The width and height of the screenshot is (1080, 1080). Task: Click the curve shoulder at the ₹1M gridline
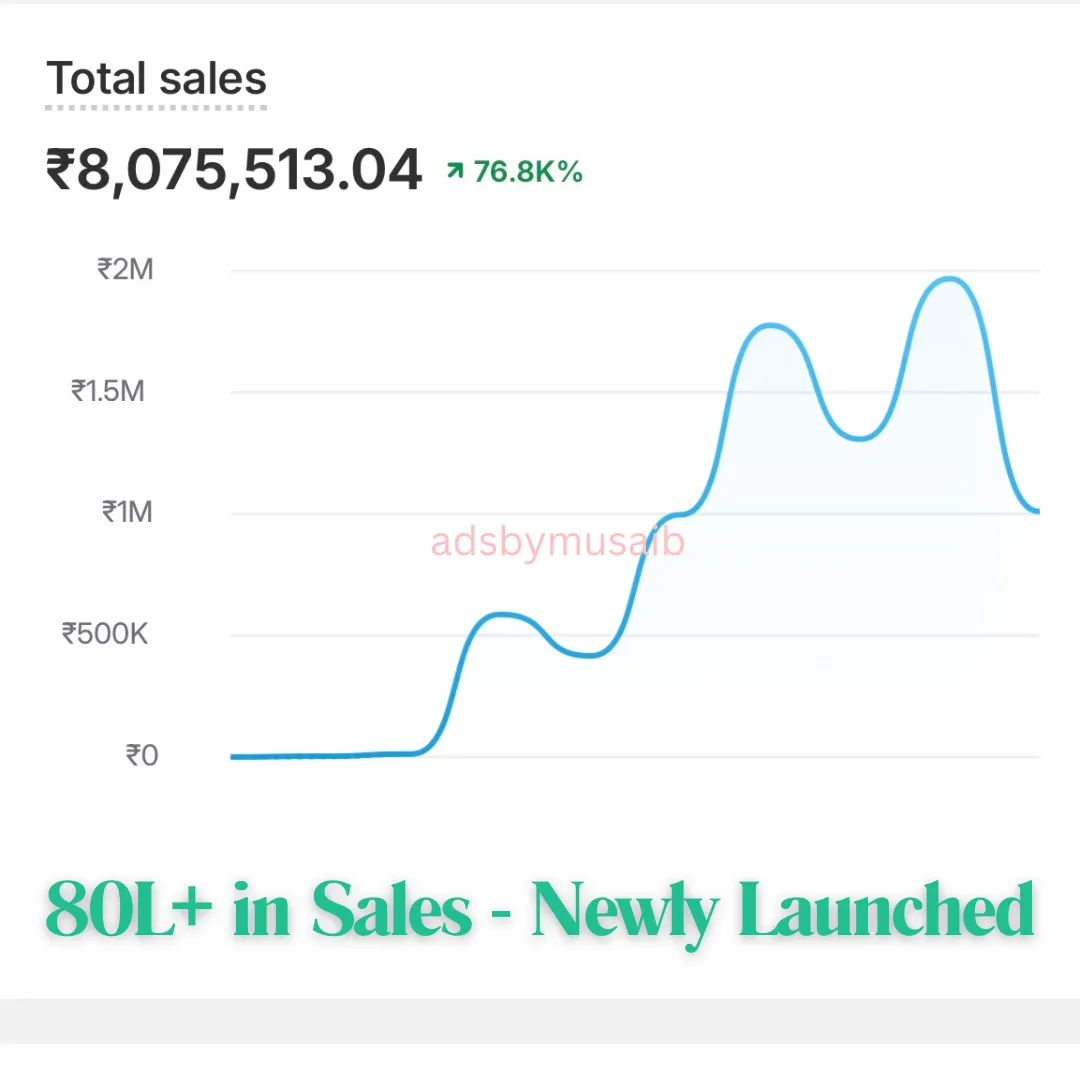point(678,514)
